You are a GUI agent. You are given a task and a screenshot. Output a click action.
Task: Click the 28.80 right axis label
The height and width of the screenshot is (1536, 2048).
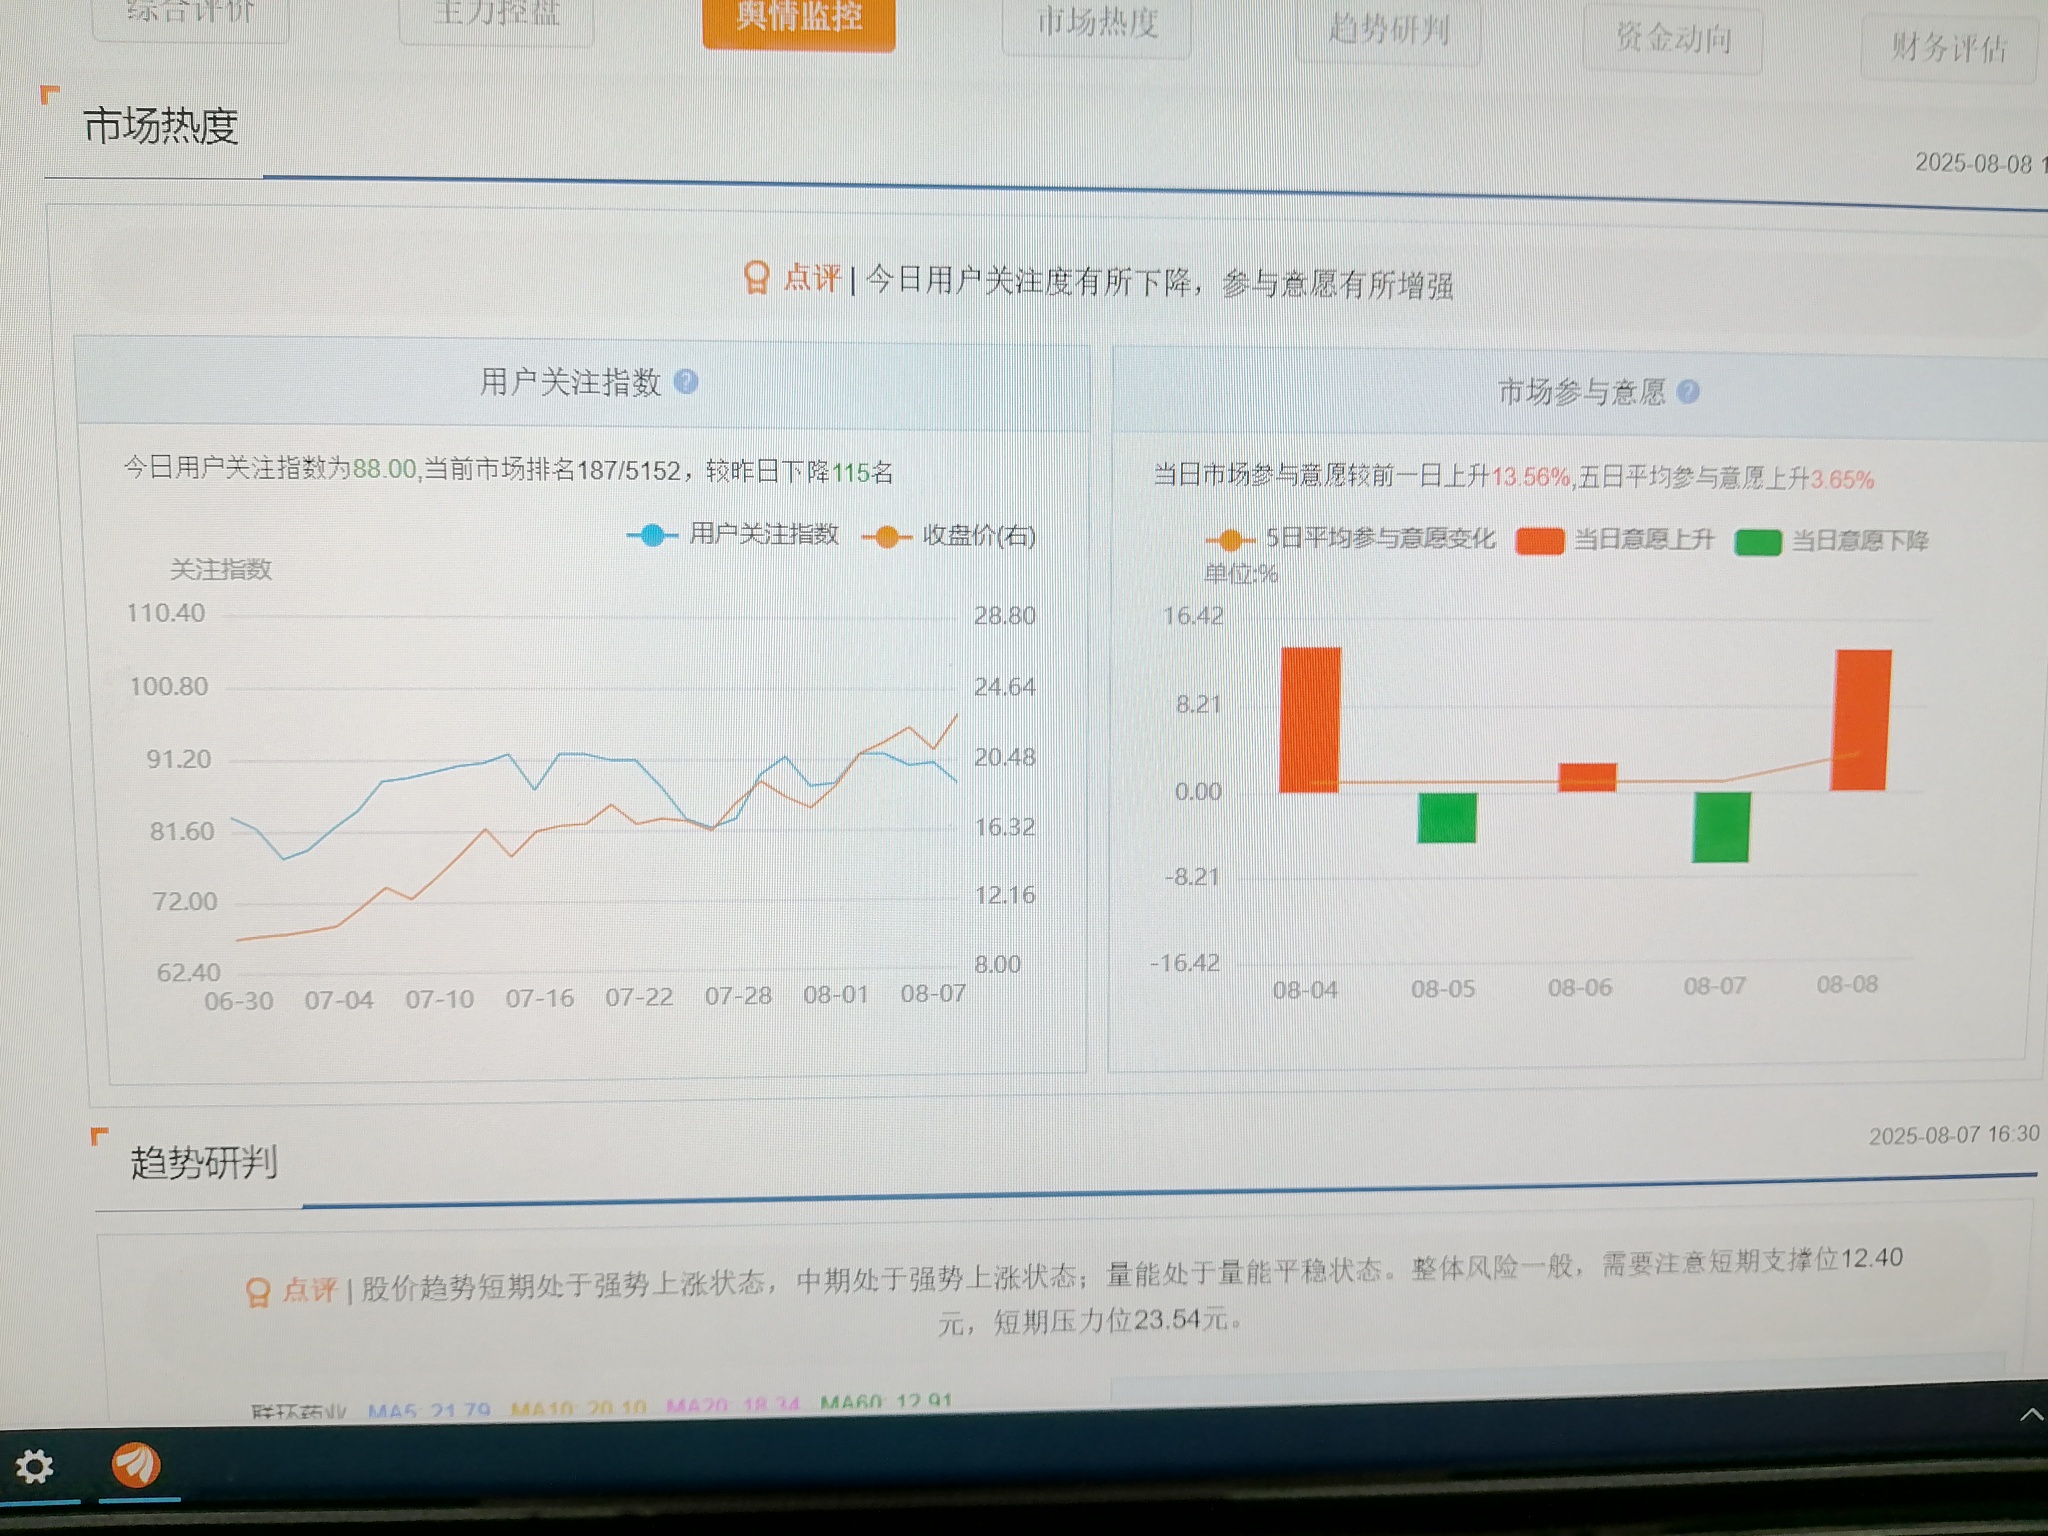(1005, 616)
